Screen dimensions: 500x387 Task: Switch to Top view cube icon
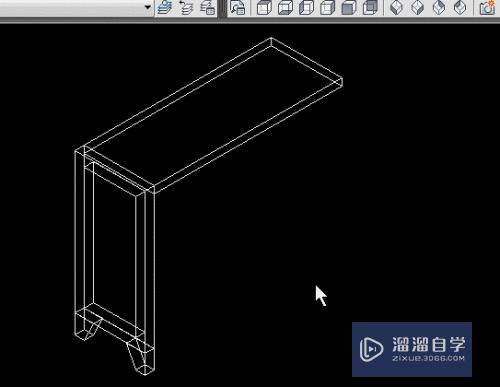tap(264, 8)
